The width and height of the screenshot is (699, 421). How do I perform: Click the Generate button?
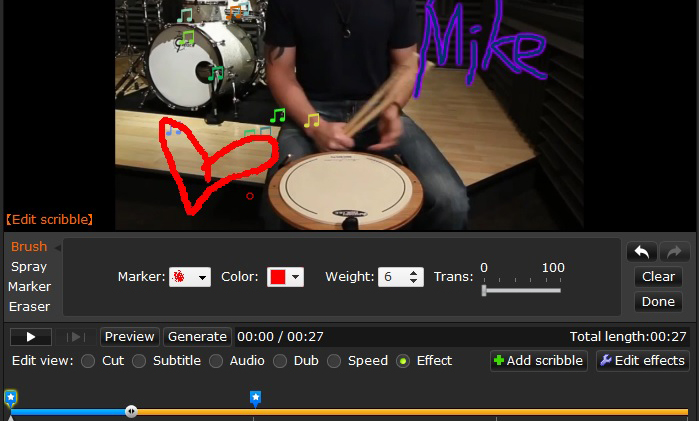[197, 337]
